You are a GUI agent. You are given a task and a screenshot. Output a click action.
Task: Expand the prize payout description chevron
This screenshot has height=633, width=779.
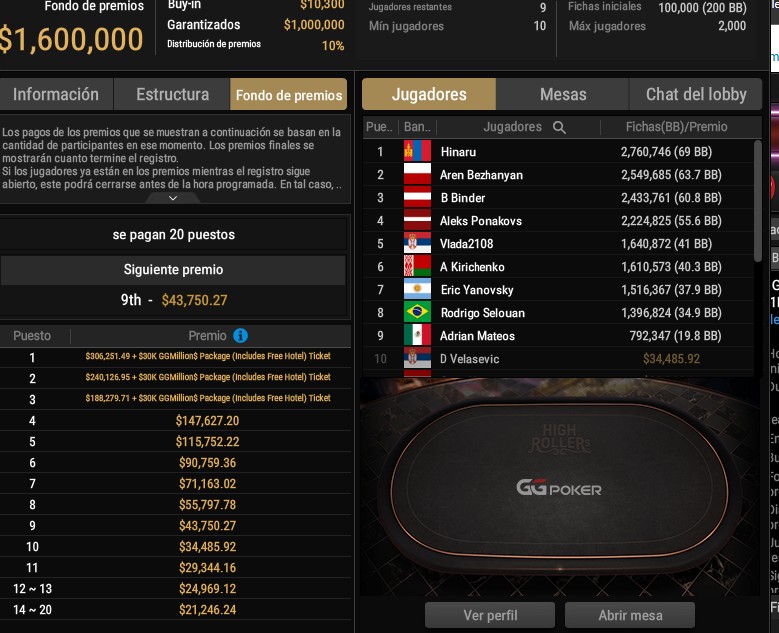coord(173,198)
